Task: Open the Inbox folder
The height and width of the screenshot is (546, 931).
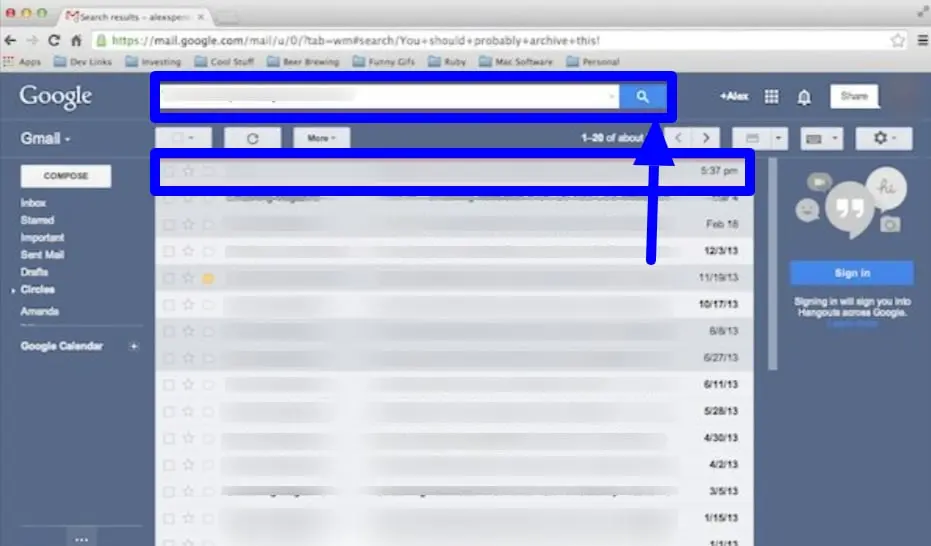Action: (33, 203)
